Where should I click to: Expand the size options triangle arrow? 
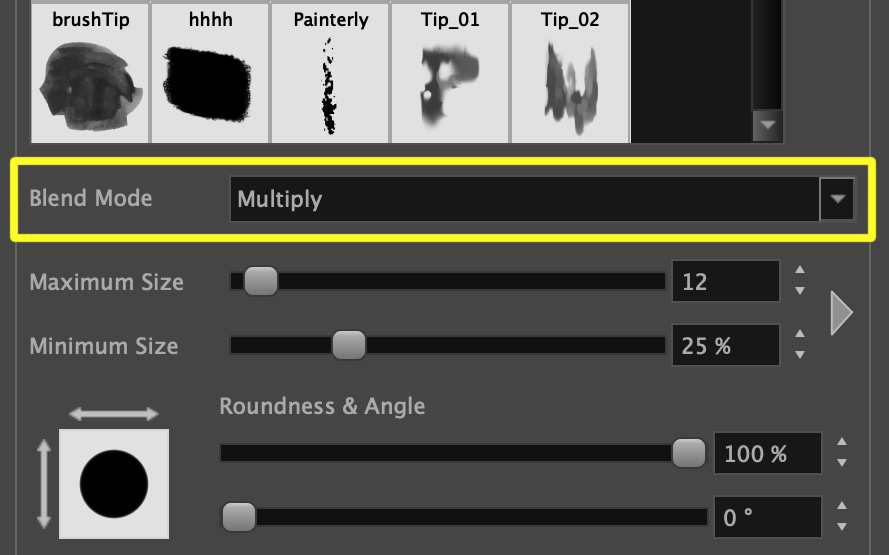click(x=841, y=314)
